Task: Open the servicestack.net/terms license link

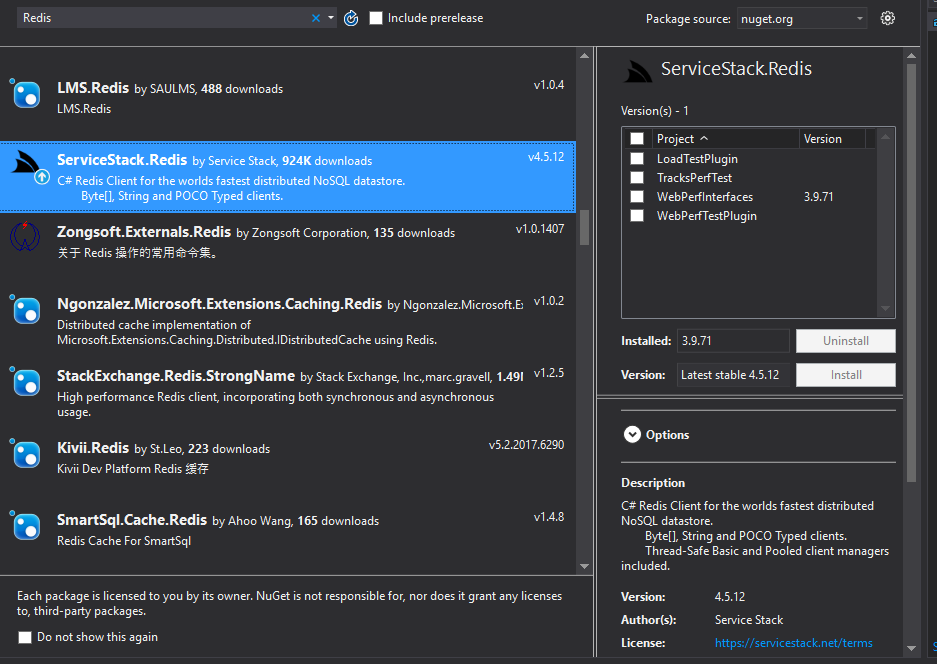Action: [x=794, y=643]
